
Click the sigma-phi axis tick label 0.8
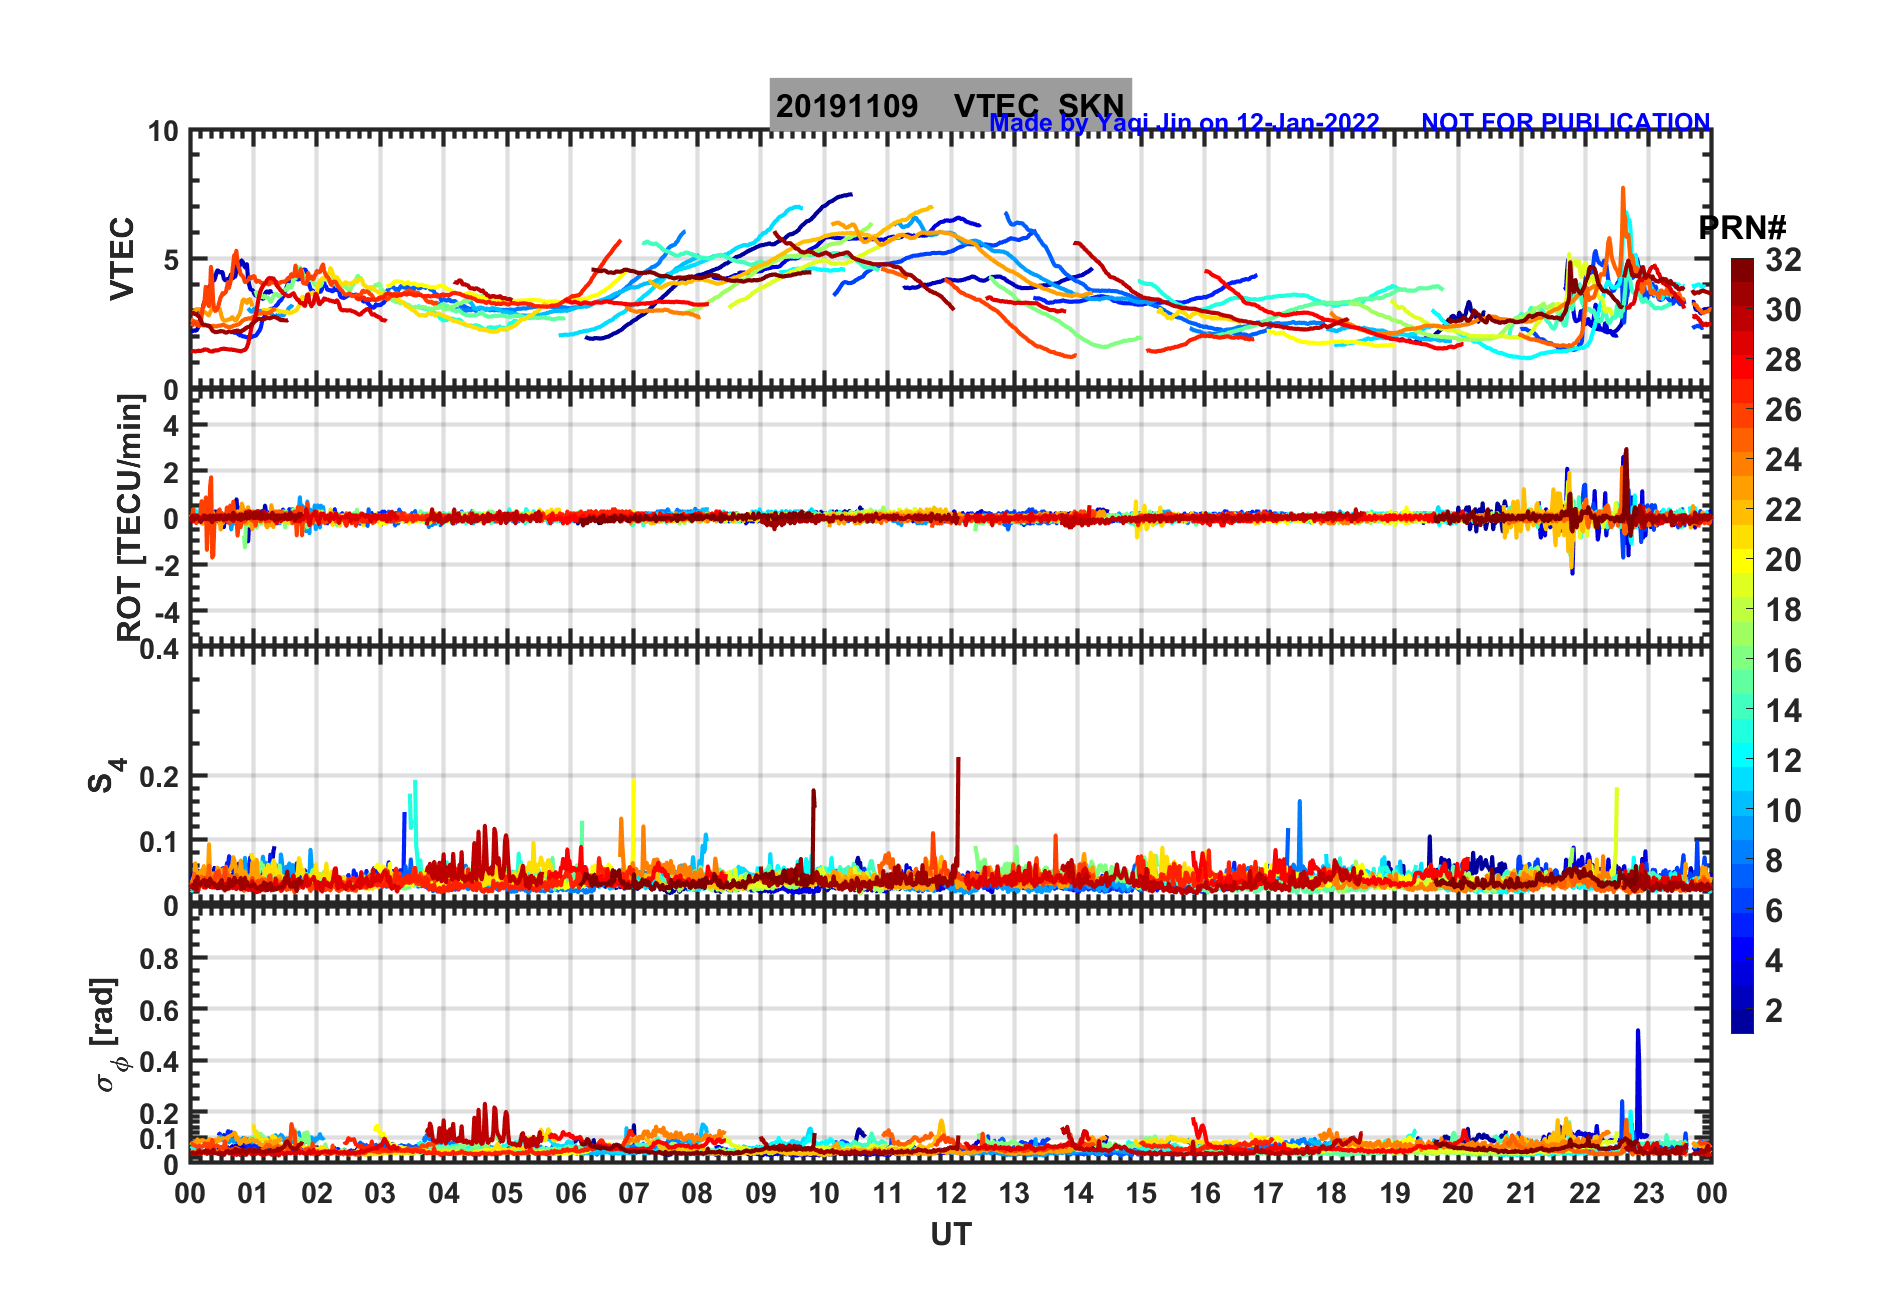[161, 959]
